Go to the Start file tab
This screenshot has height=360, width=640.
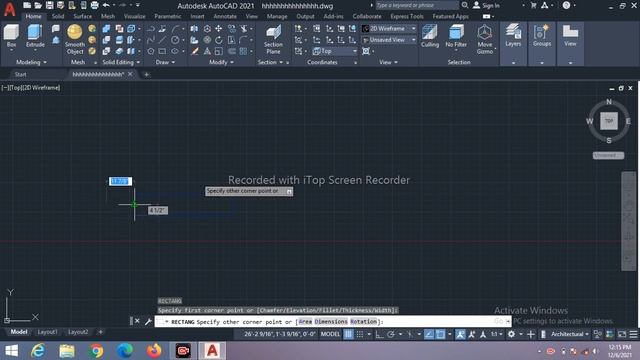point(20,74)
